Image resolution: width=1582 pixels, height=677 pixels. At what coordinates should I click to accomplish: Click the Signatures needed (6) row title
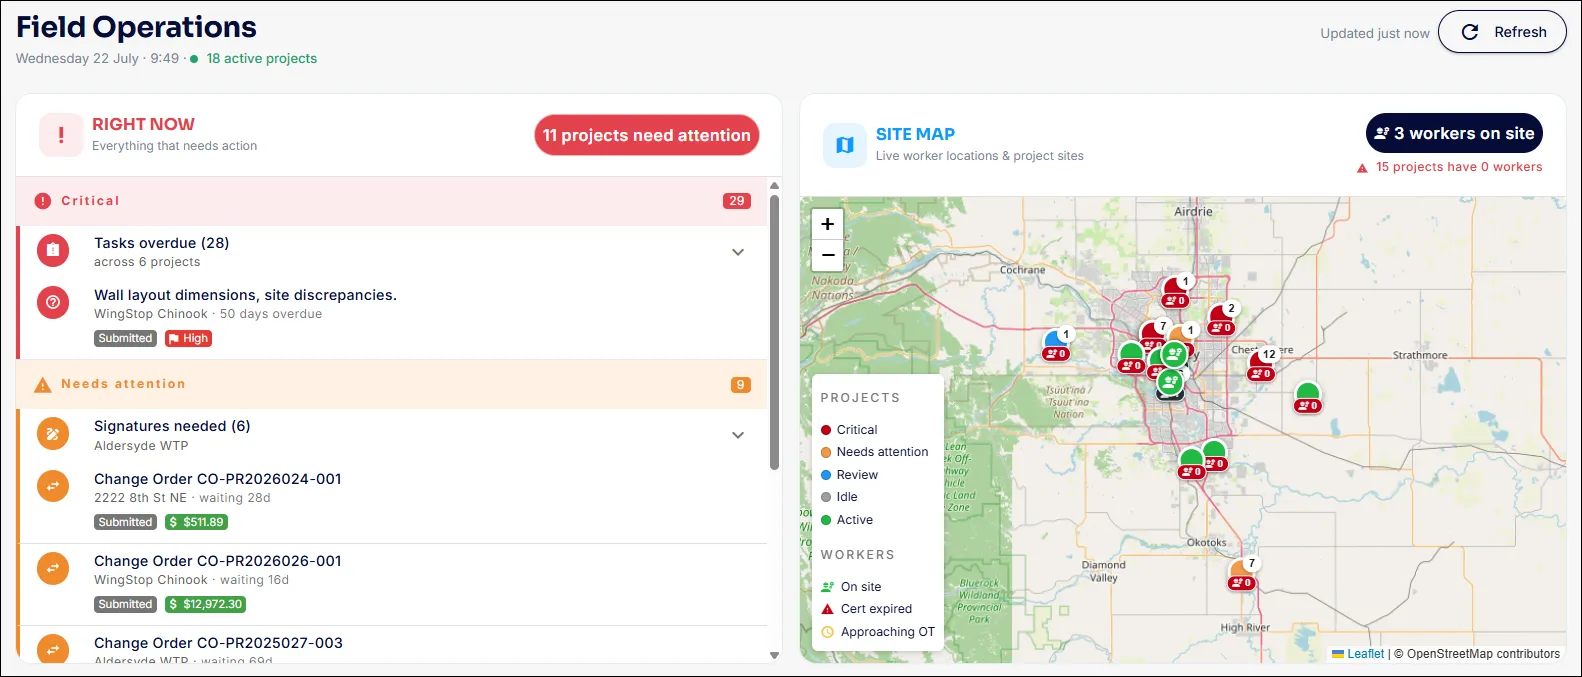click(172, 426)
